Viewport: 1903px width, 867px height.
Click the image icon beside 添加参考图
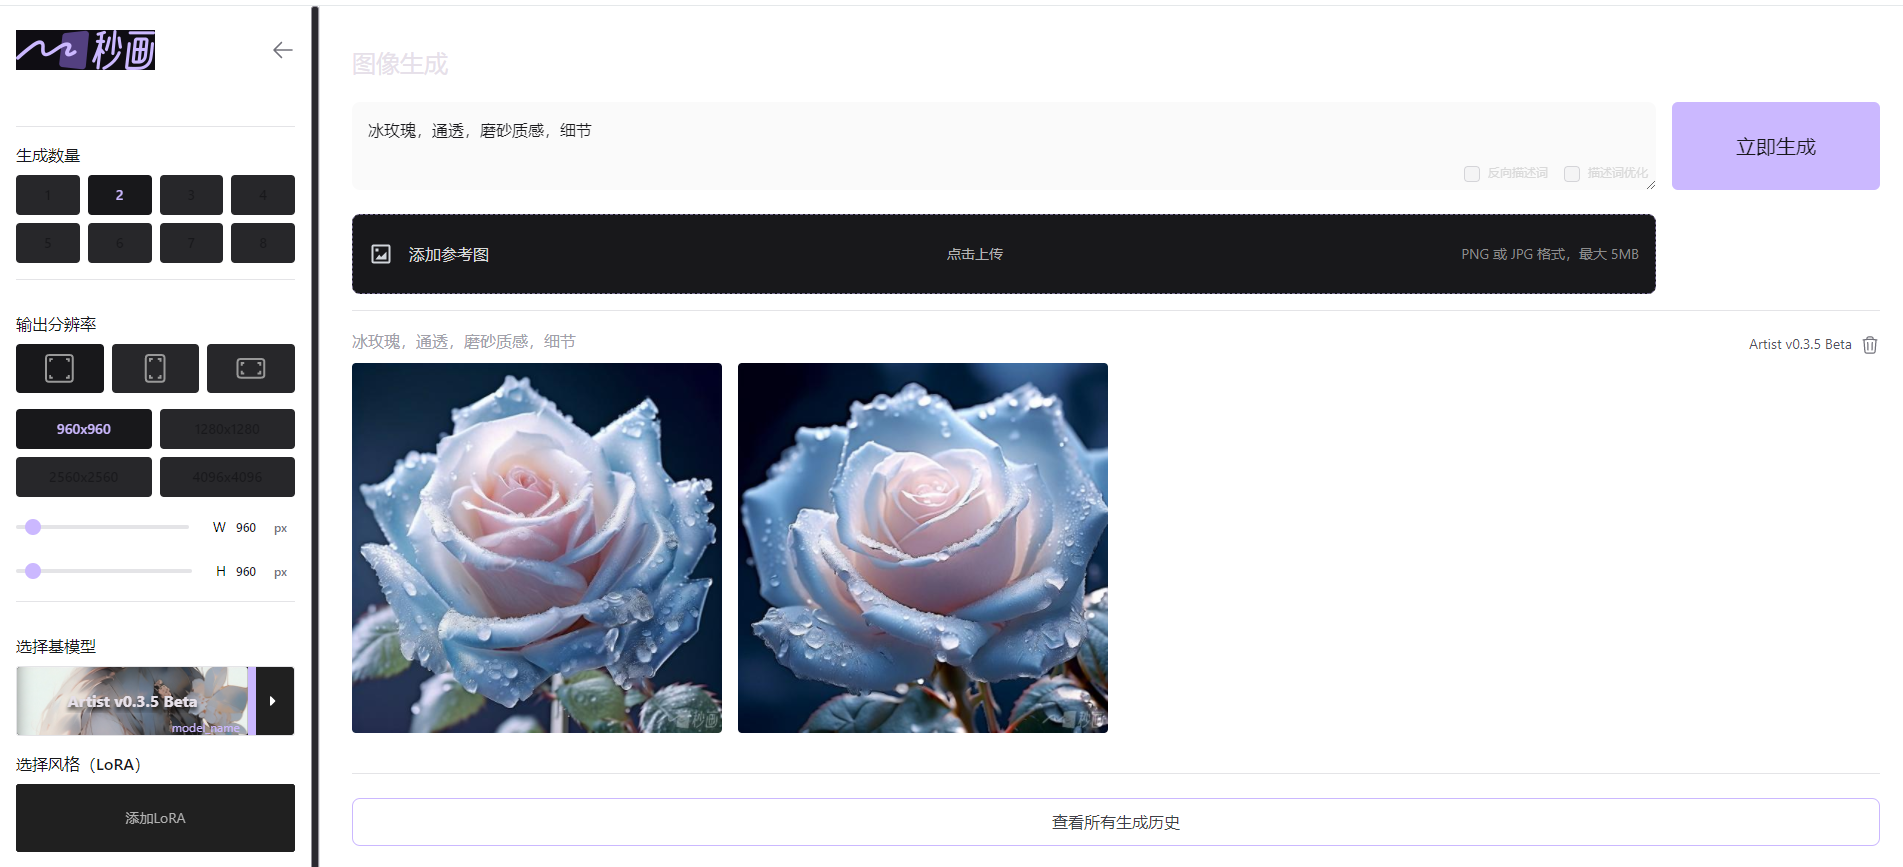pyautogui.click(x=381, y=254)
